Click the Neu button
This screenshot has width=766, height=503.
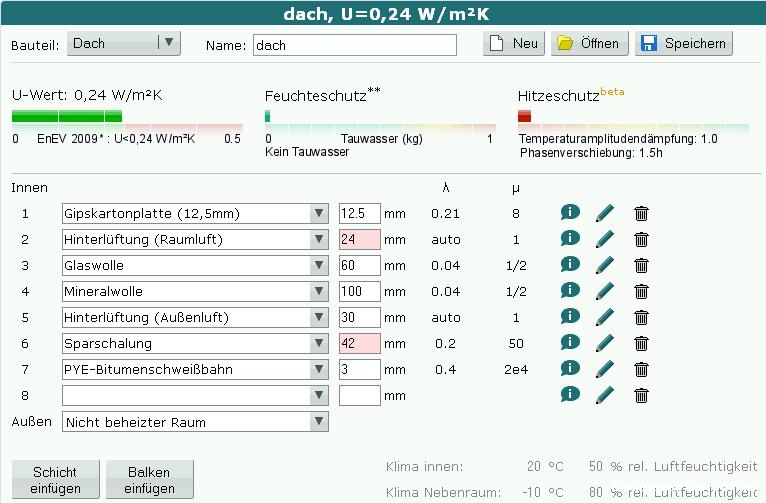pos(514,44)
